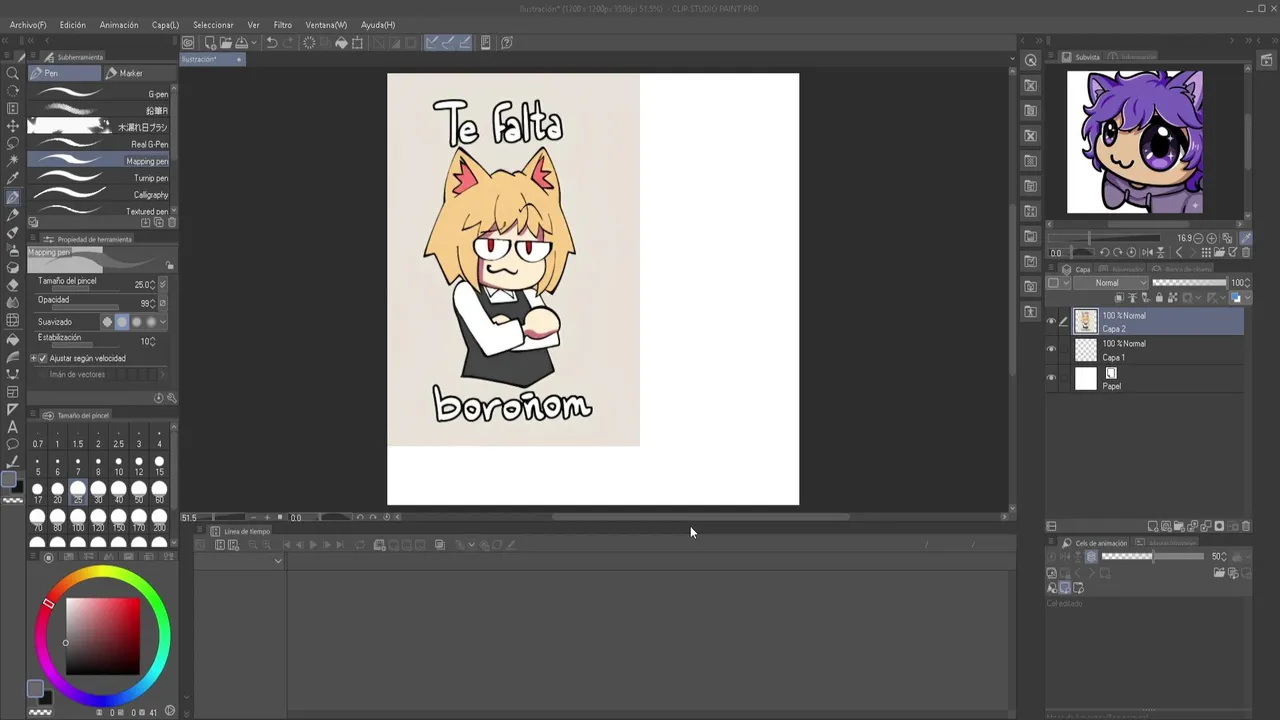Expand the Ajustar según velocidad plus expander
Viewport: 1280px width, 720px height.
[33, 358]
